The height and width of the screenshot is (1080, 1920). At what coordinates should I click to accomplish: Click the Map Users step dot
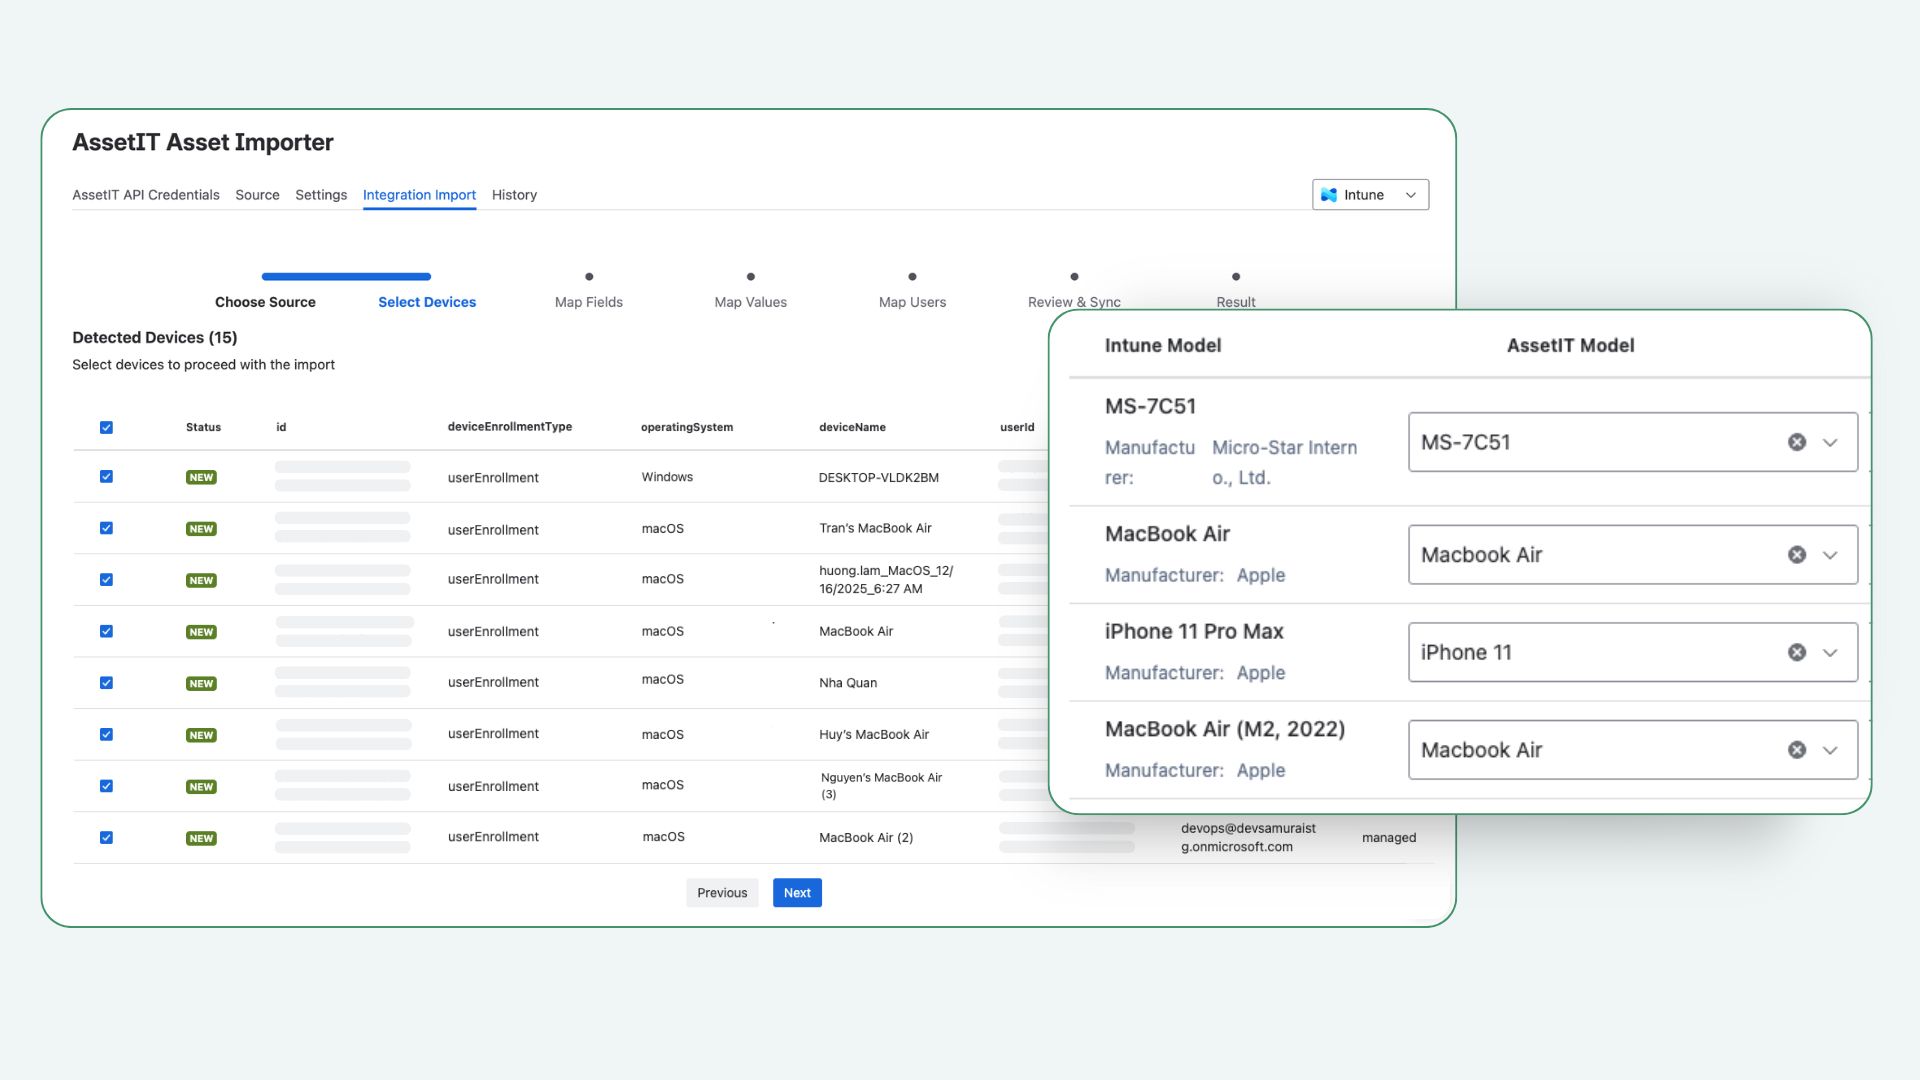912,276
